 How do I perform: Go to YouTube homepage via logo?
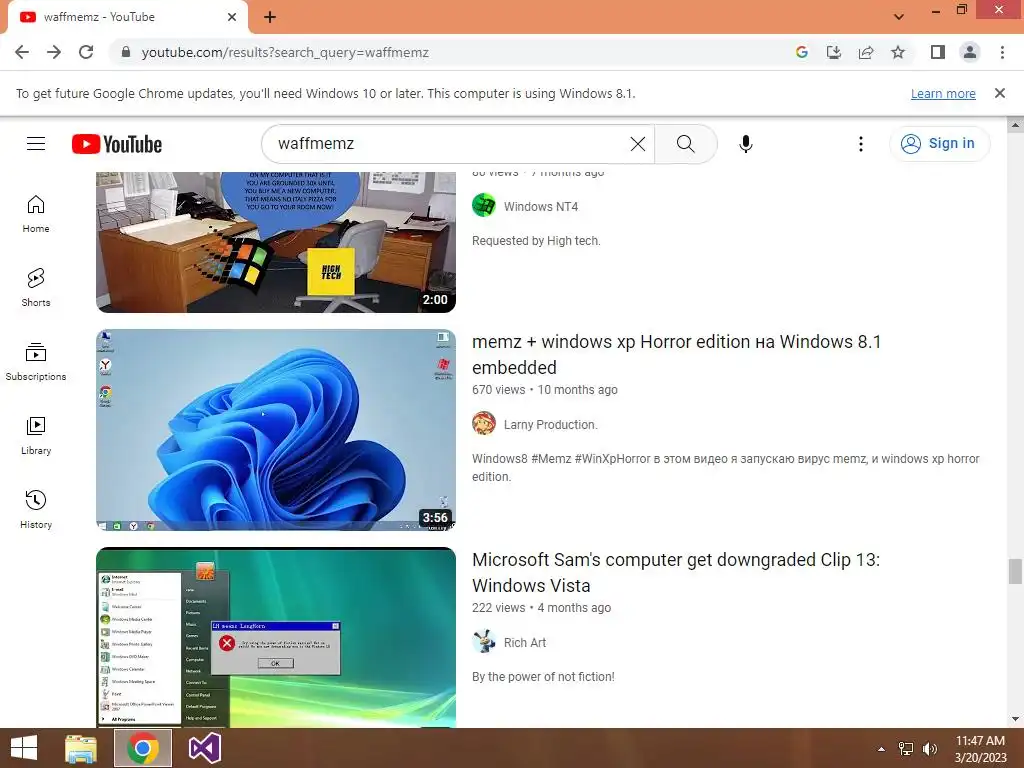pos(117,144)
